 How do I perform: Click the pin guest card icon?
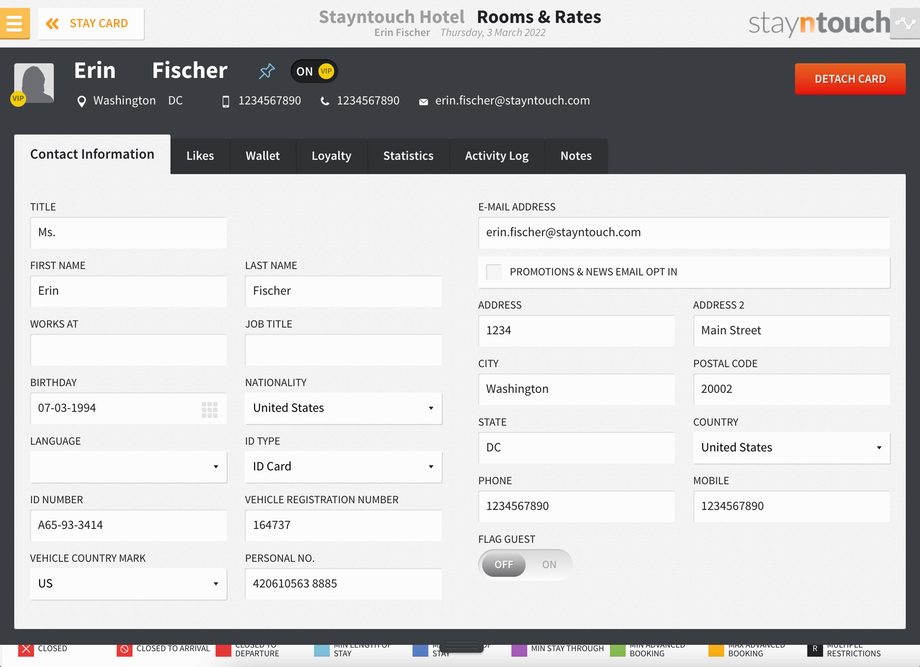267,71
